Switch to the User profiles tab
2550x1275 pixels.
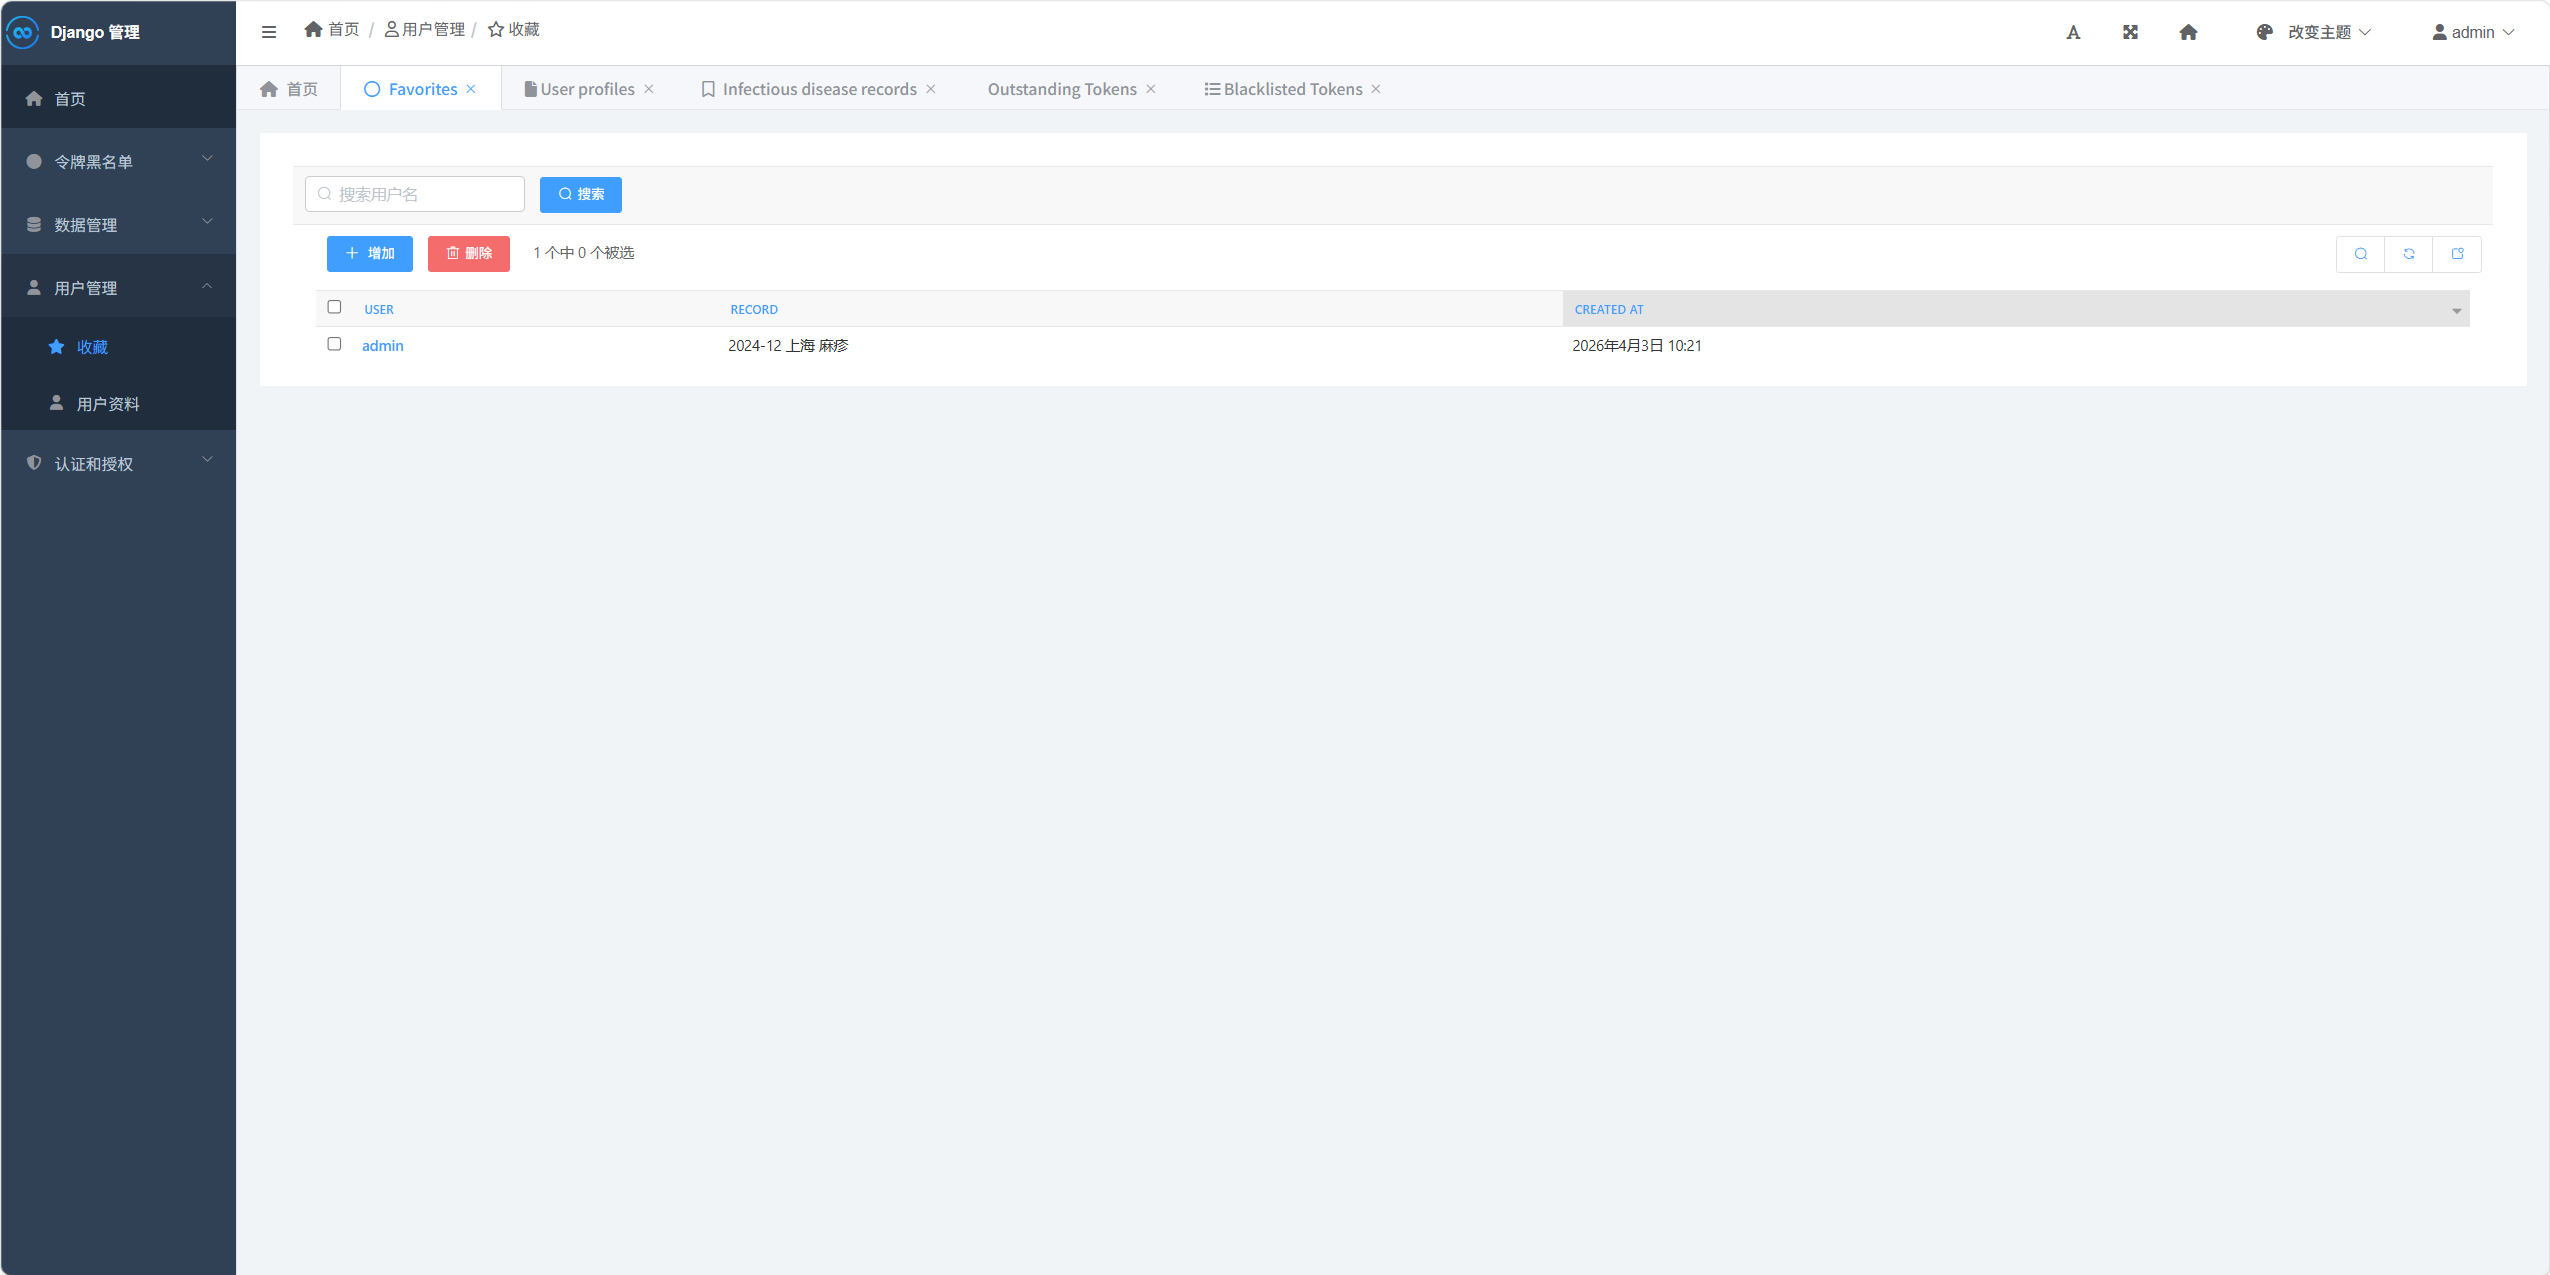[586, 89]
